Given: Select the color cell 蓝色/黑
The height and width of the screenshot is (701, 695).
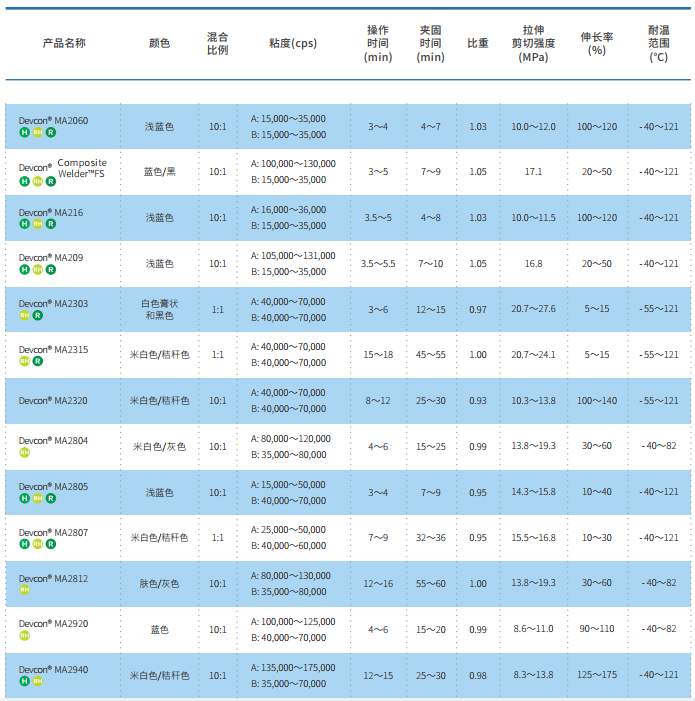Looking at the screenshot, I should click(160, 172).
